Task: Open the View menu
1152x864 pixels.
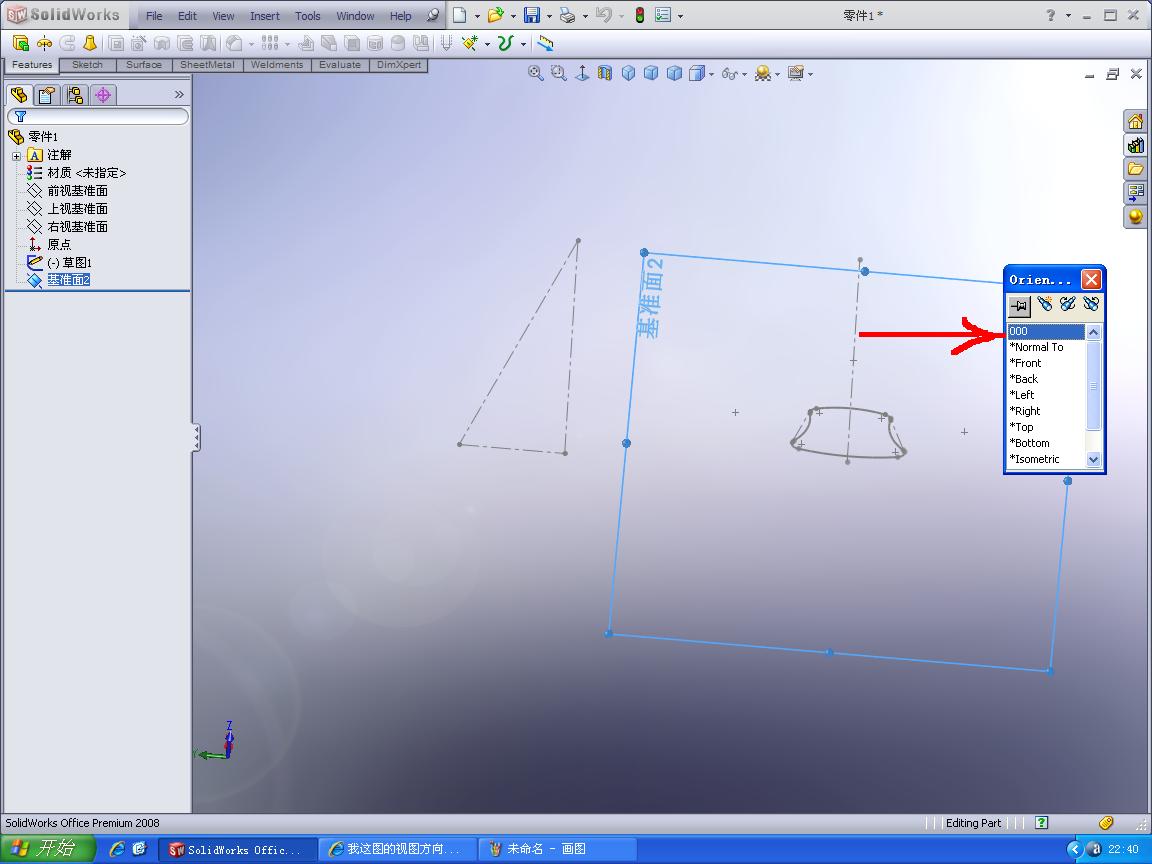Action: (x=223, y=15)
